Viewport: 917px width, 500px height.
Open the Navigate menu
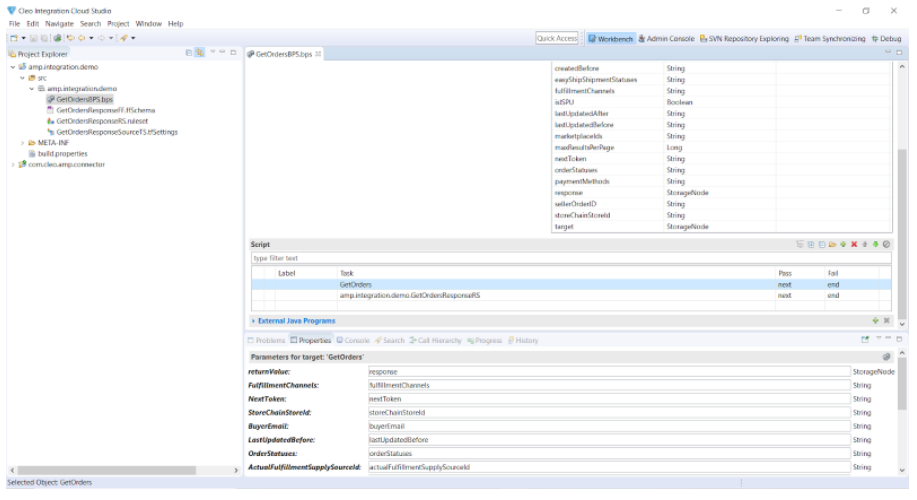(60, 24)
